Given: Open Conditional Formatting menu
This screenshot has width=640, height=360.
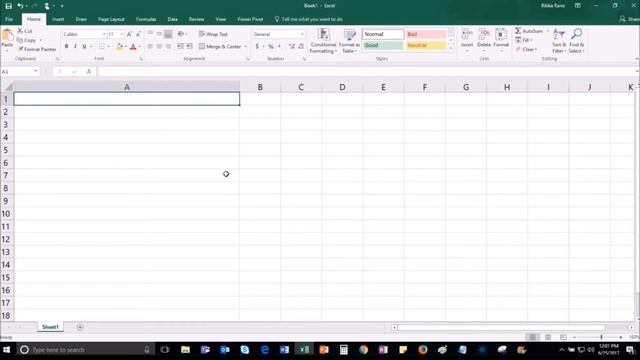Looking at the screenshot, I should [323, 41].
